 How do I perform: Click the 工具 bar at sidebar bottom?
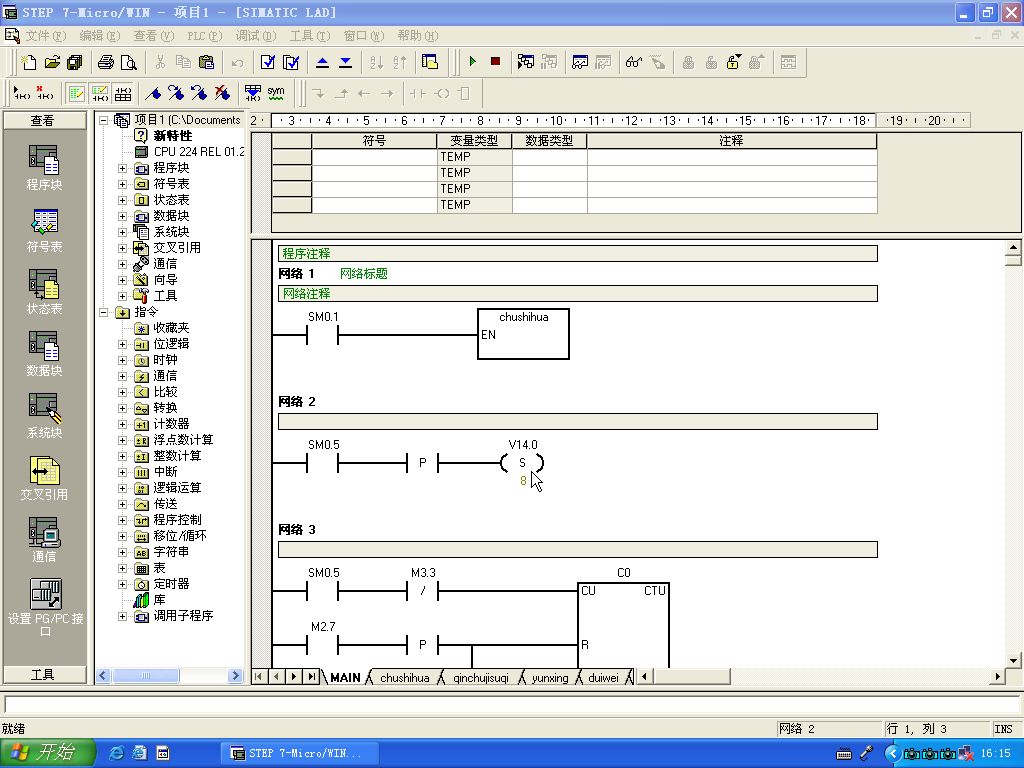click(x=42, y=675)
